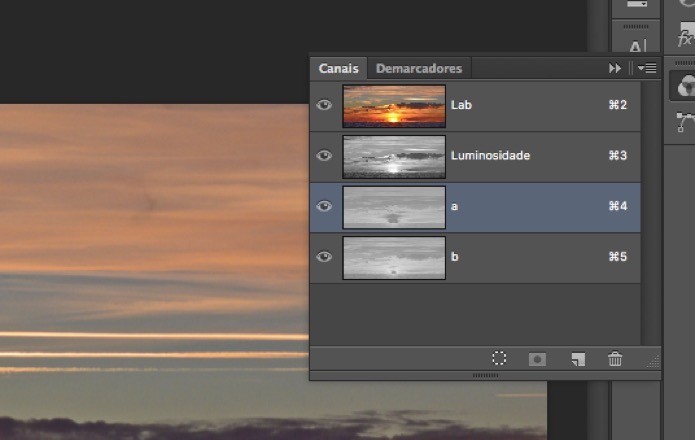Select the Luminosidade channel row
Viewport: 695px width, 440px height.
click(475, 156)
